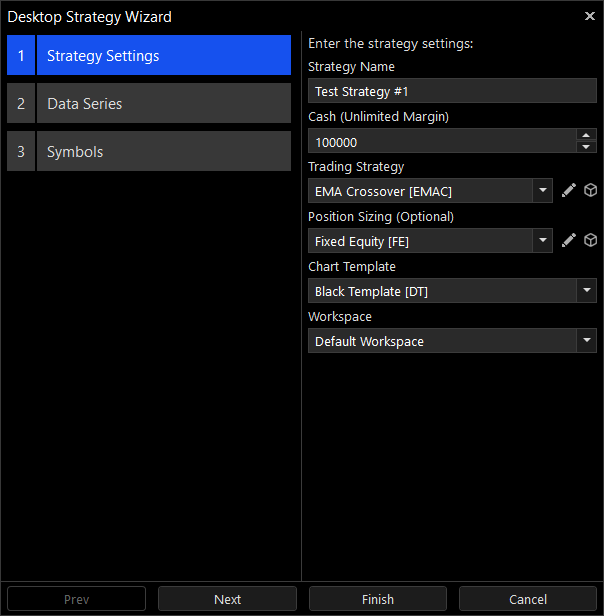Screen dimensions: 604x616
Task: Focus the Cash amount input field
Action: click(x=440, y=141)
